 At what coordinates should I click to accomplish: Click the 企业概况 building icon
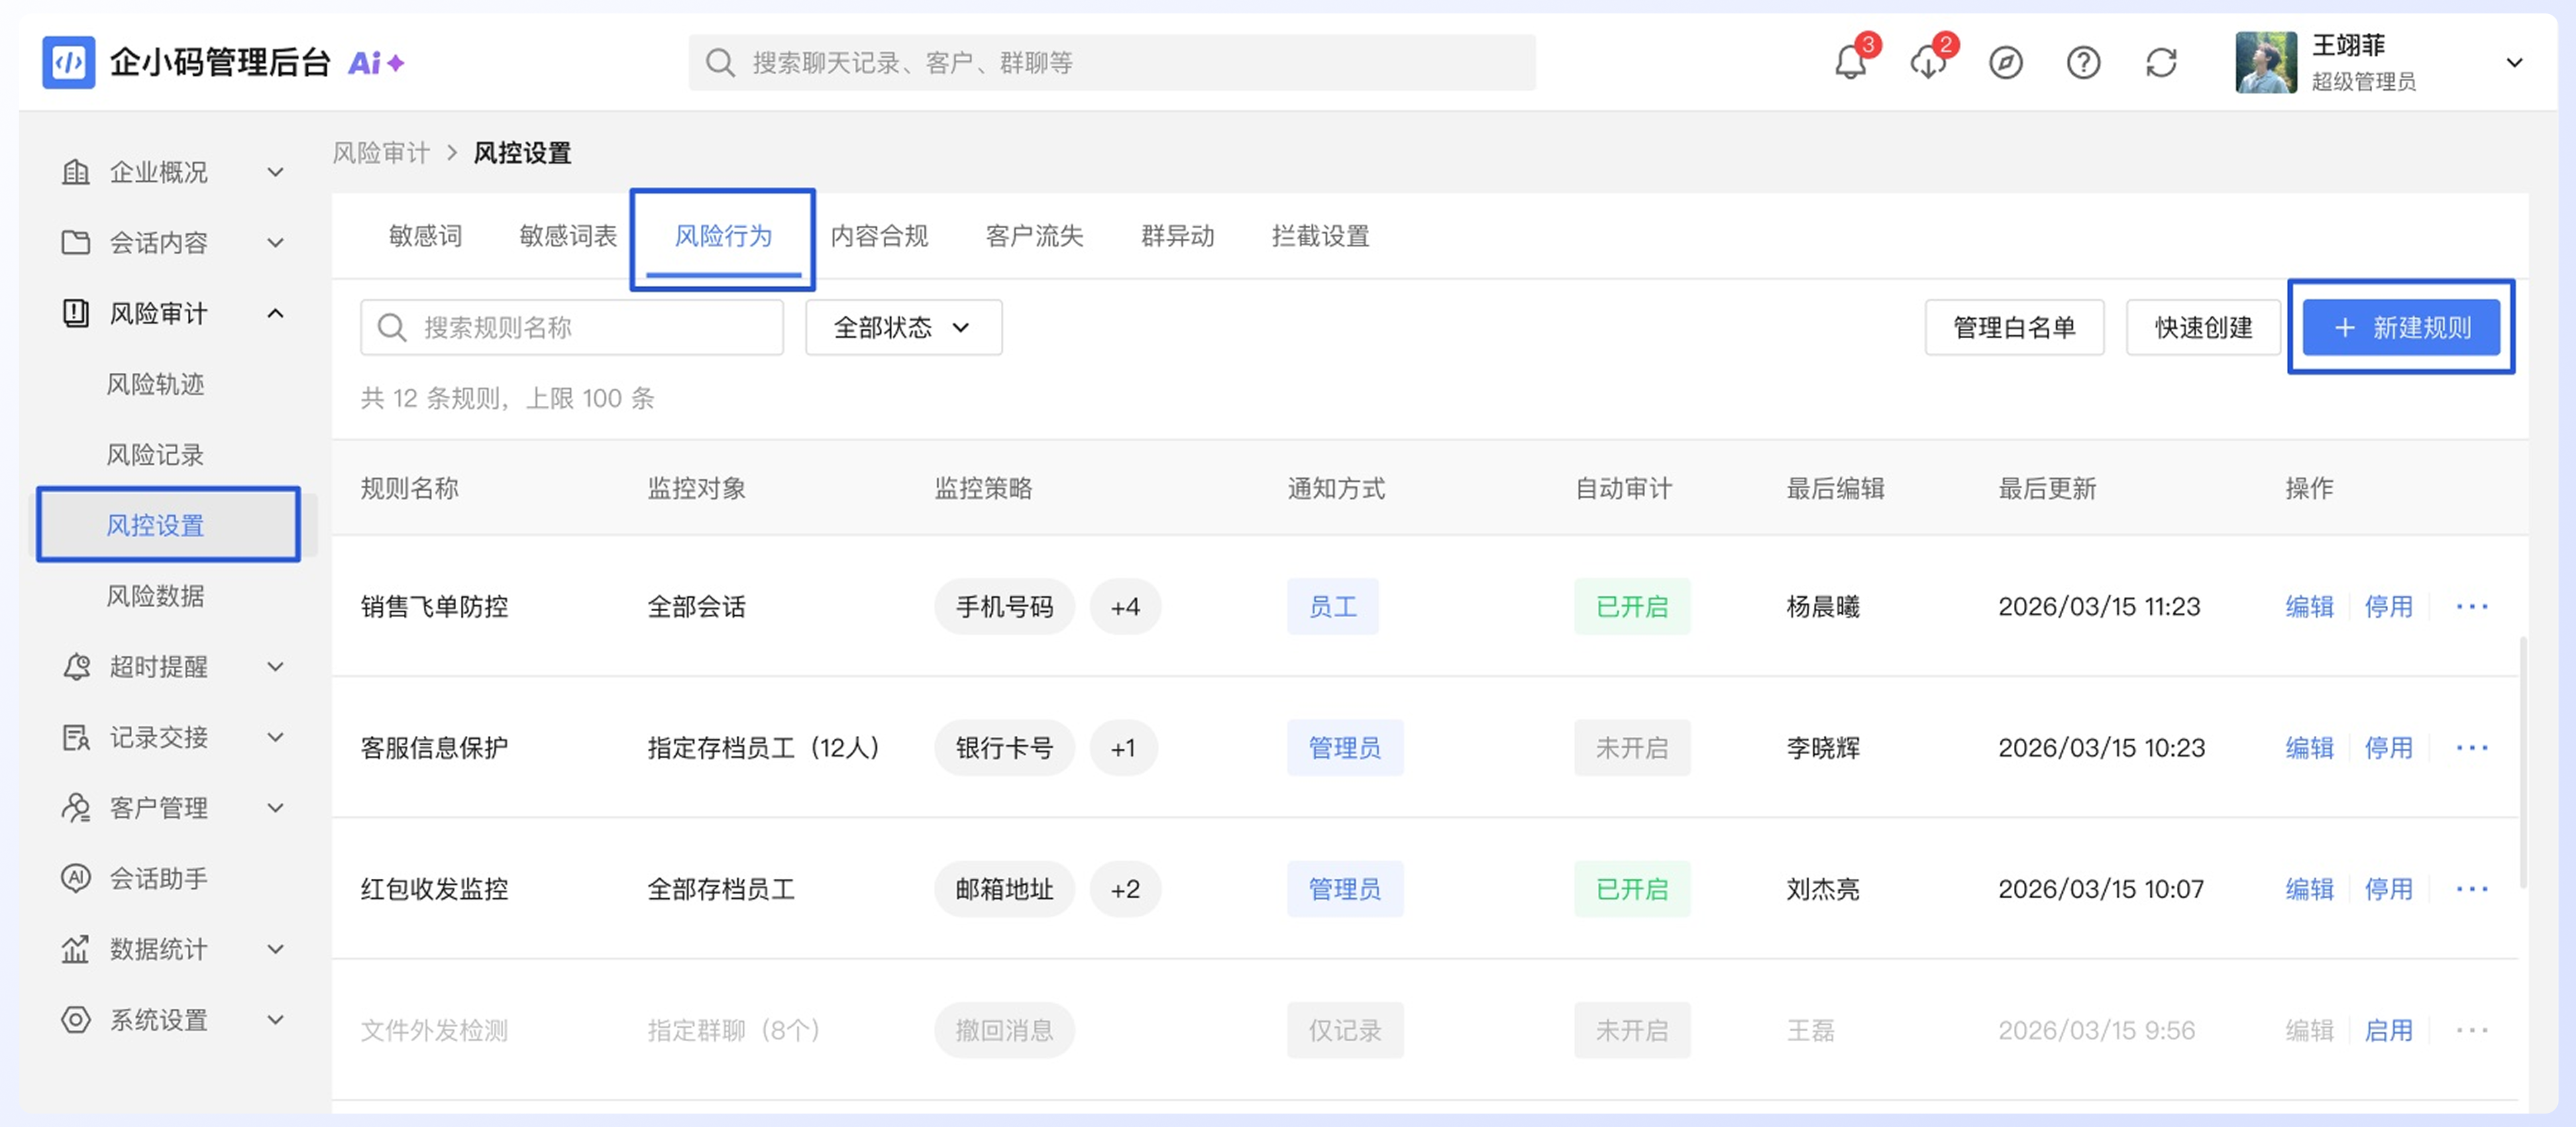tap(76, 171)
